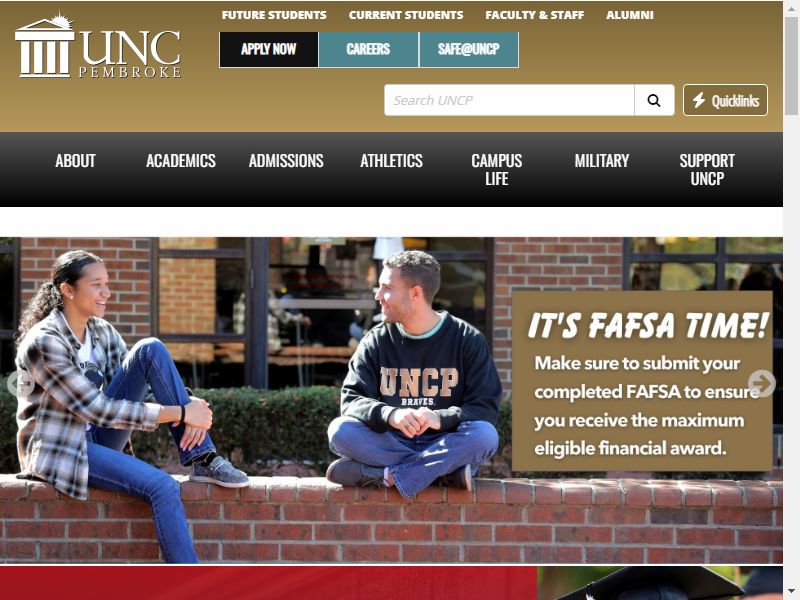This screenshot has height=600, width=800.
Task: Select the Military menu item
Action: (602, 161)
